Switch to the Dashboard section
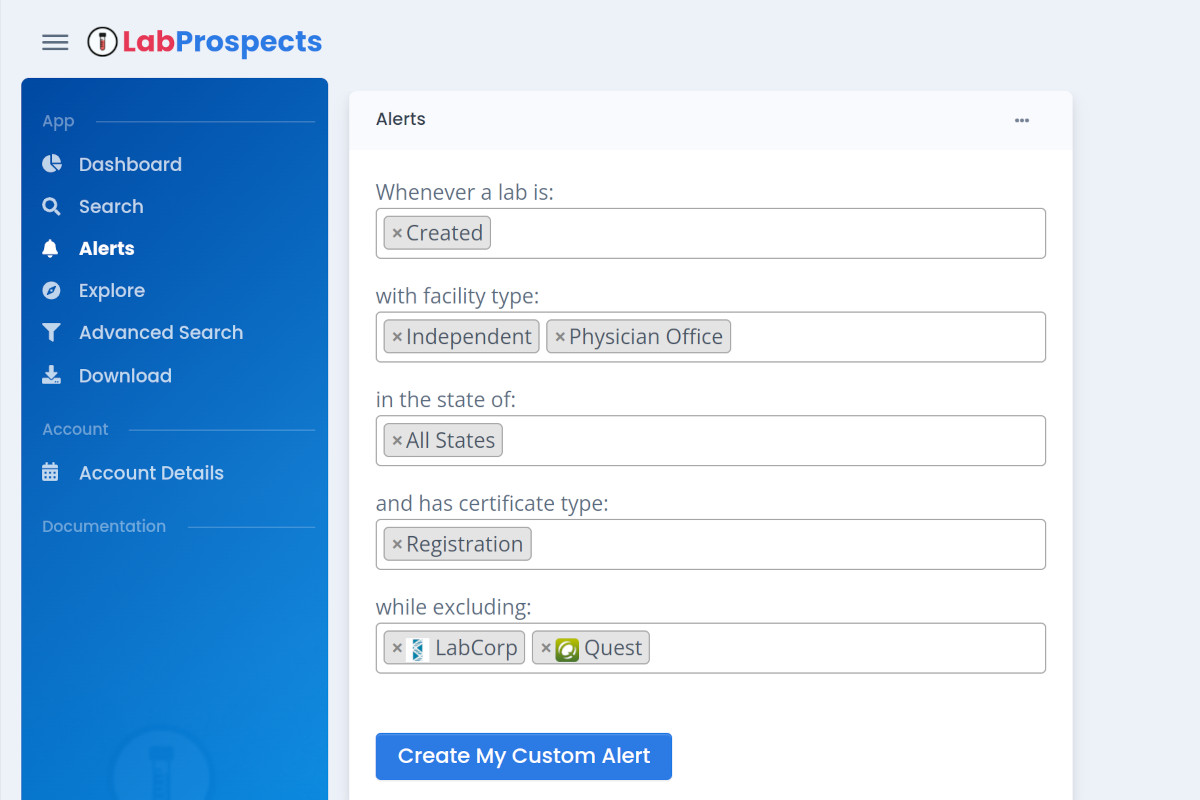The image size is (1200, 800). [130, 164]
